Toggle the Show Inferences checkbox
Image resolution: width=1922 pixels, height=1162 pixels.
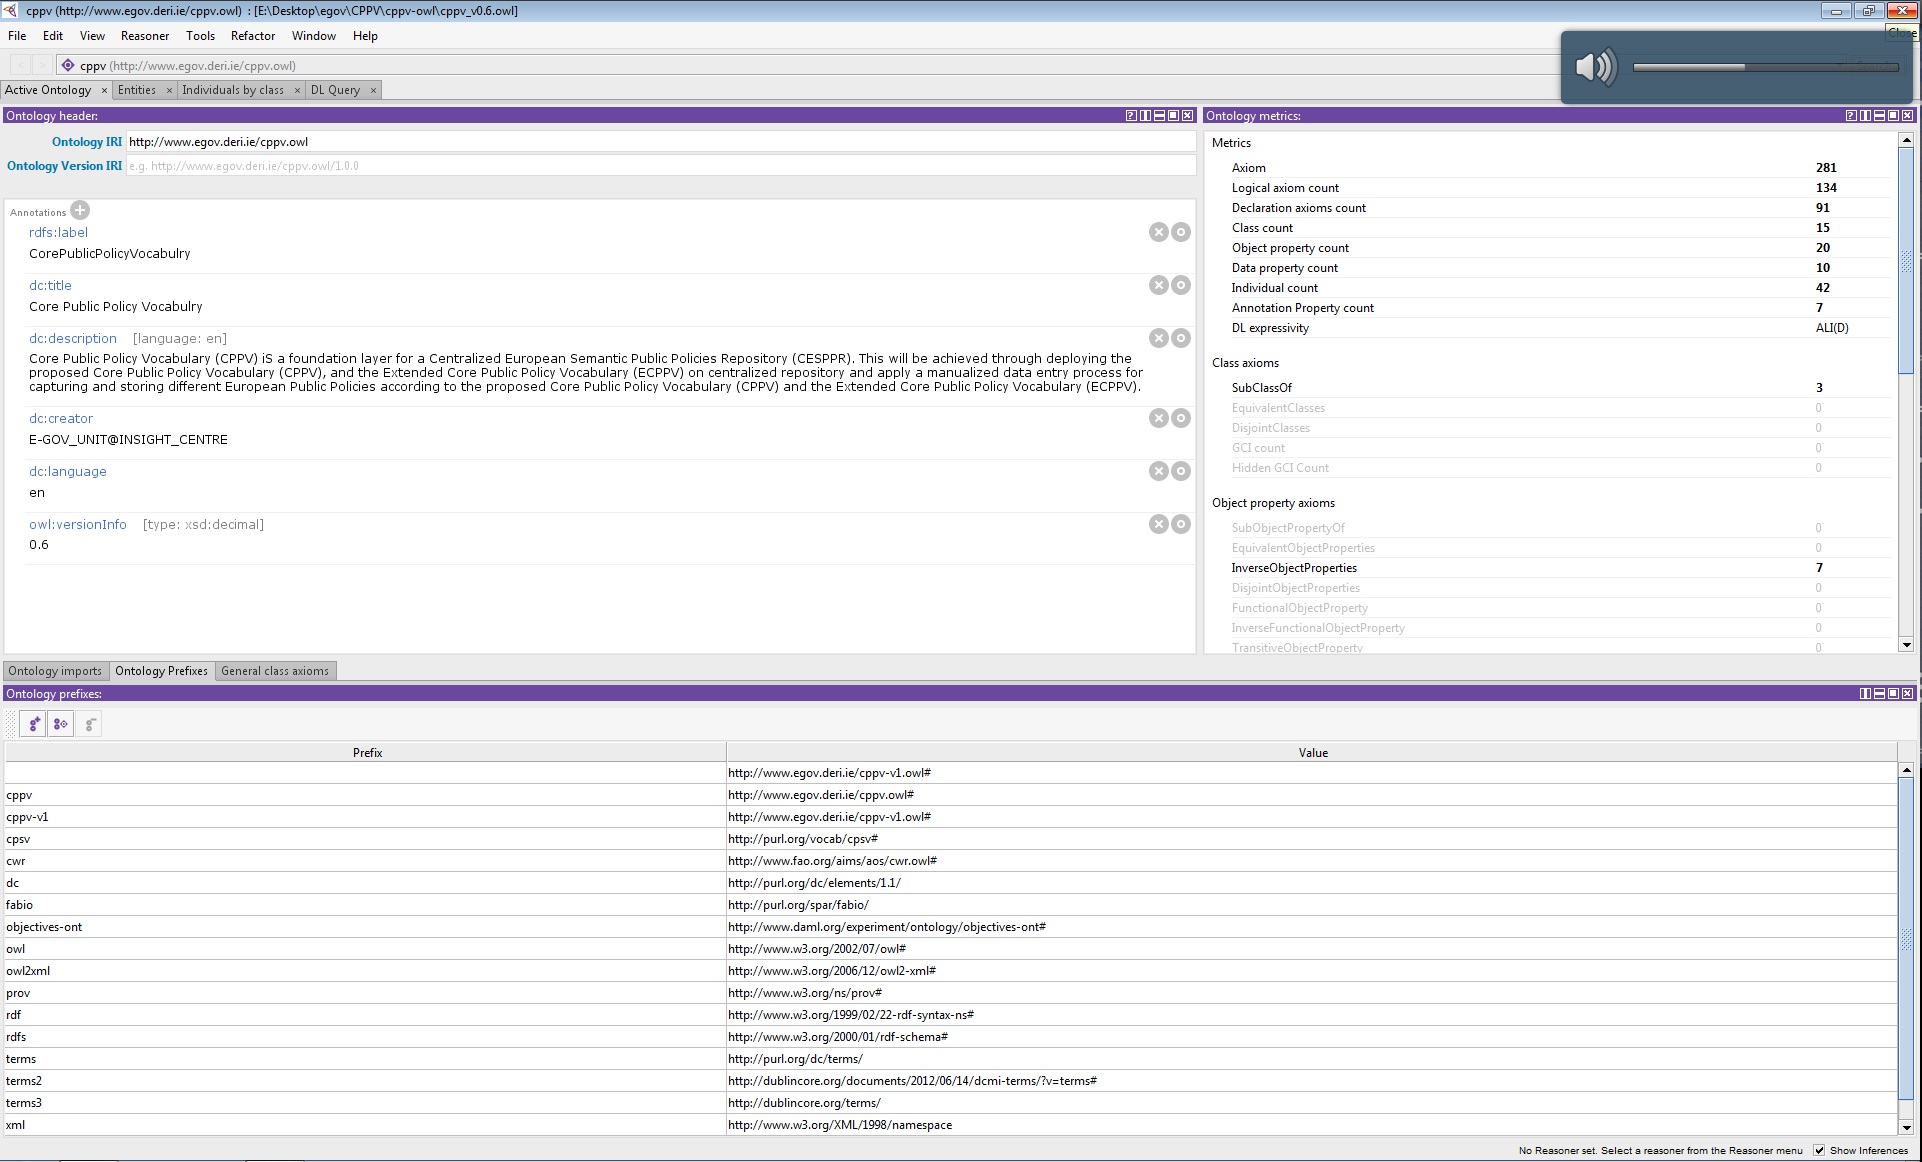click(x=1819, y=1150)
